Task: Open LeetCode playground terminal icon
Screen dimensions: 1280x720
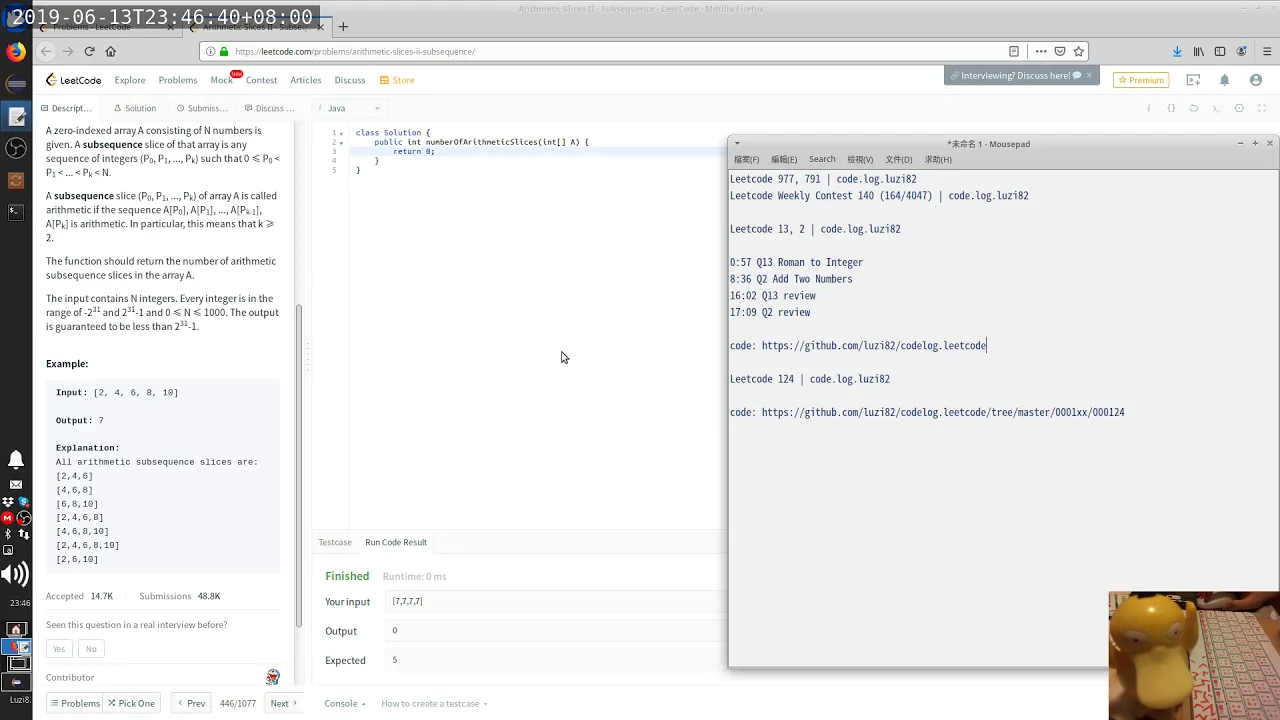Action: [x=1193, y=80]
